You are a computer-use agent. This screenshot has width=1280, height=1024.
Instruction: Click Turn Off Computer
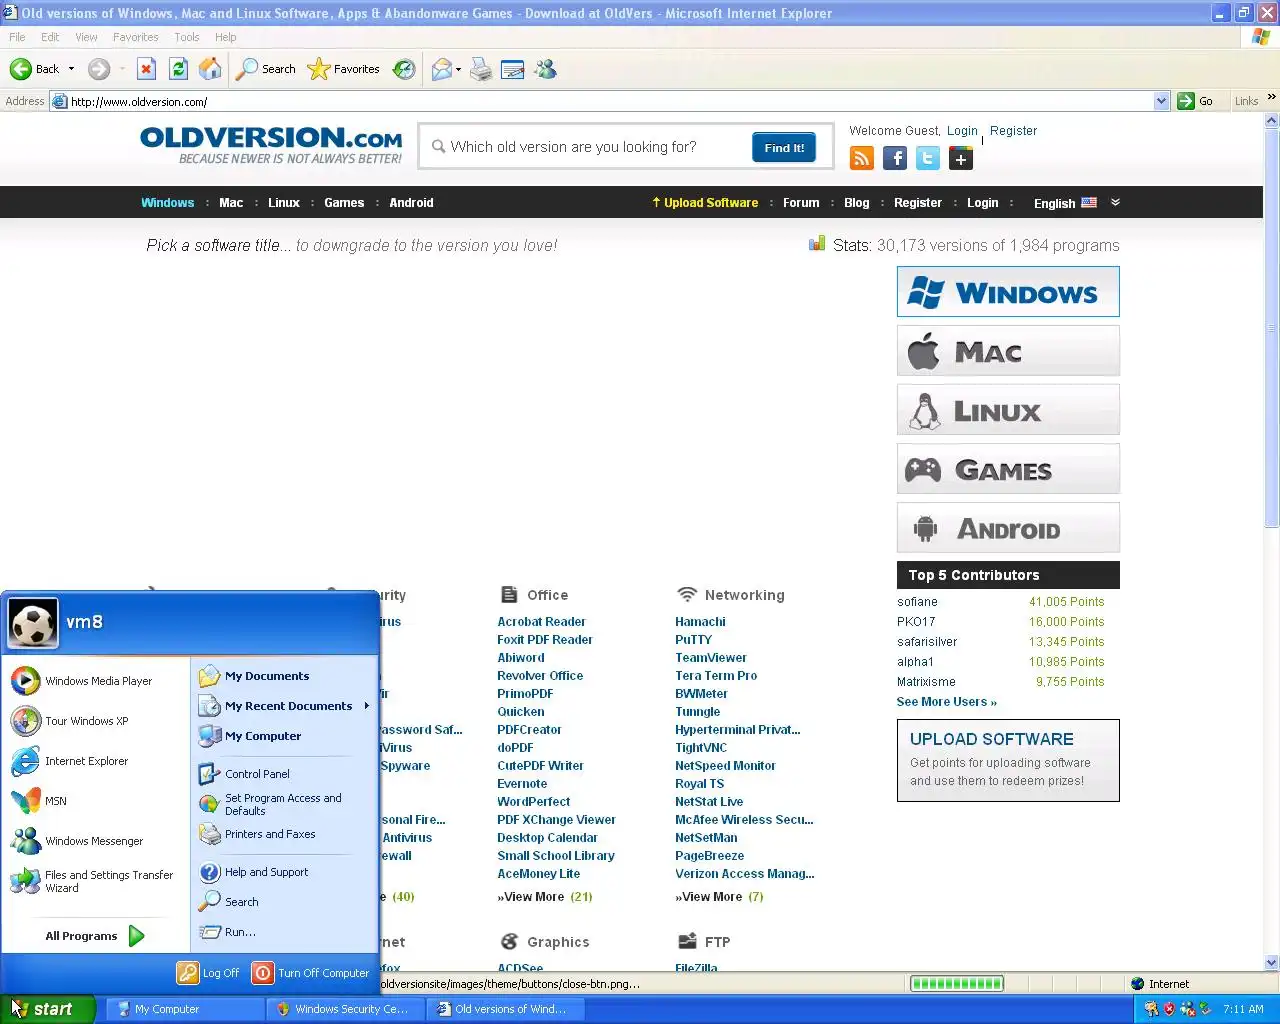pyautogui.click(x=311, y=973)
